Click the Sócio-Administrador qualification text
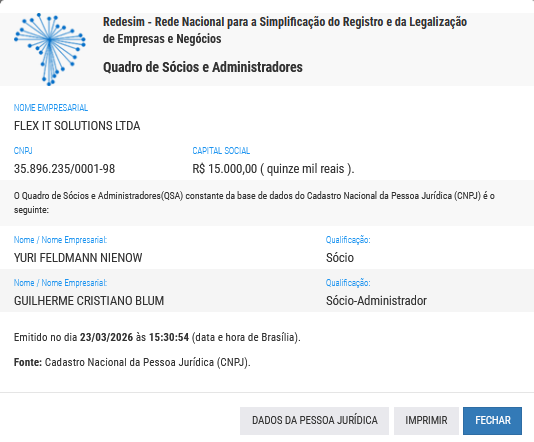Screen dimensions: 534x442 [x=376, y=301]
